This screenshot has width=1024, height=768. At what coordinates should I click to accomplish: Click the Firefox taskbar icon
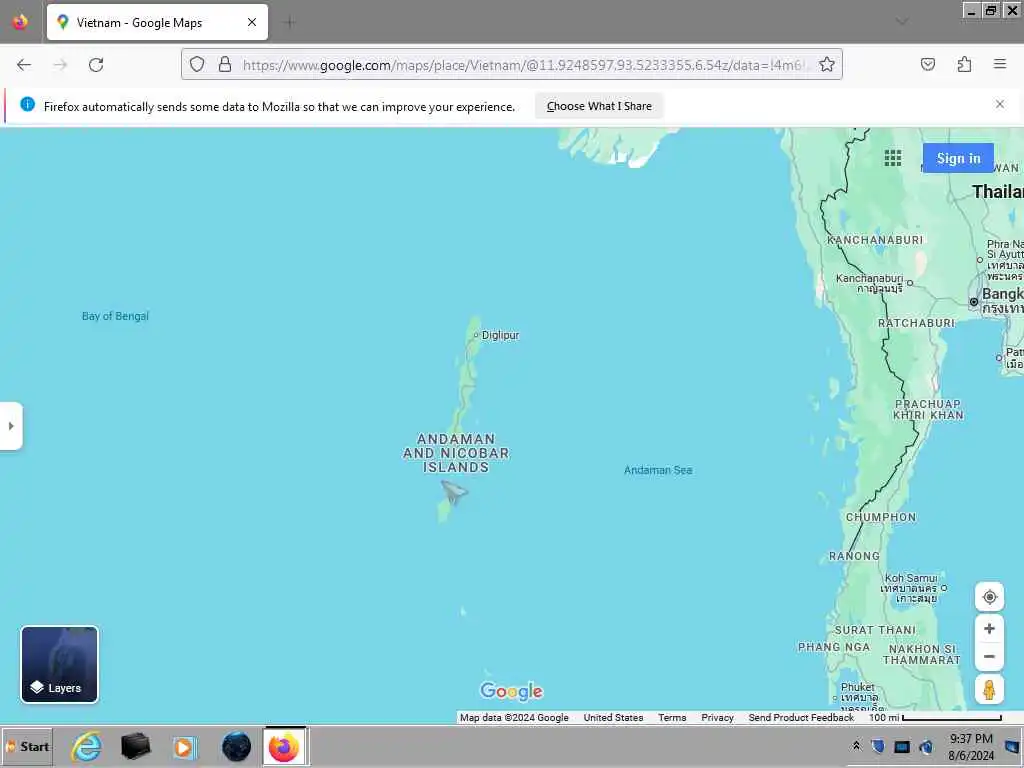(284, 746)
